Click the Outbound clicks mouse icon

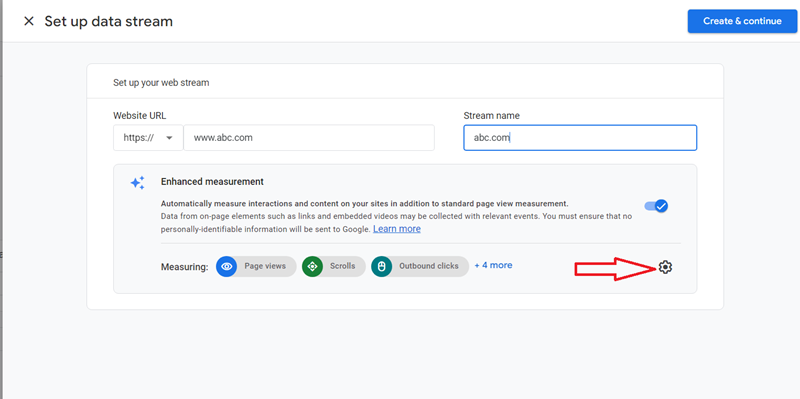tap(382, 266)
